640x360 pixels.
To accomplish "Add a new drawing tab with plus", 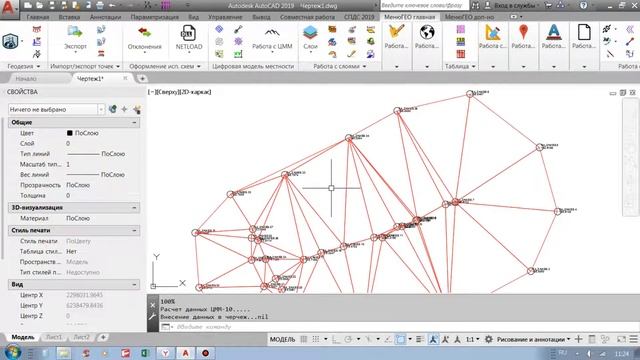I will pyautogui.click(x=142, y=78).
